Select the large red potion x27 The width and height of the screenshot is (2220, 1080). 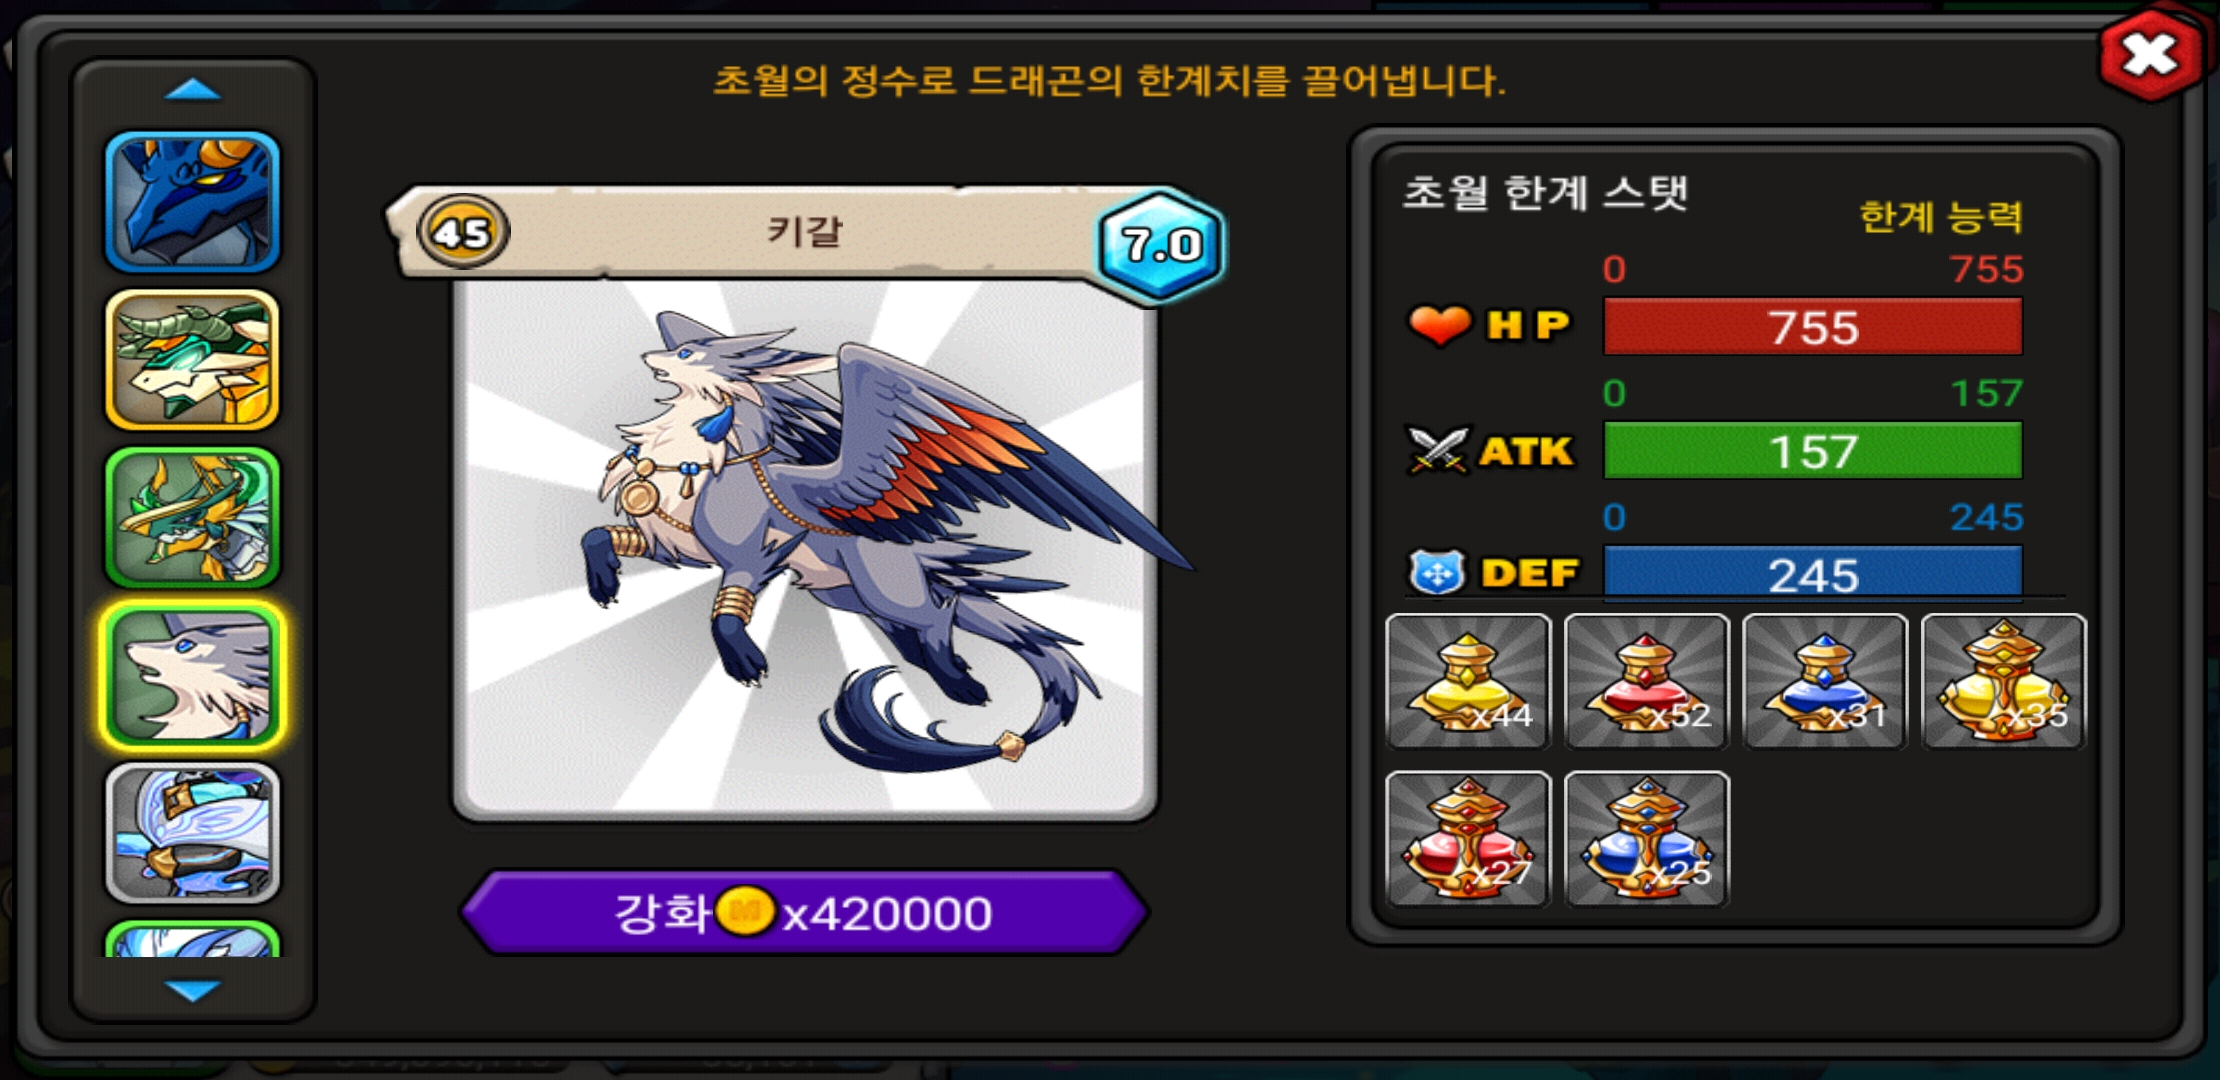coord(1468,839)
